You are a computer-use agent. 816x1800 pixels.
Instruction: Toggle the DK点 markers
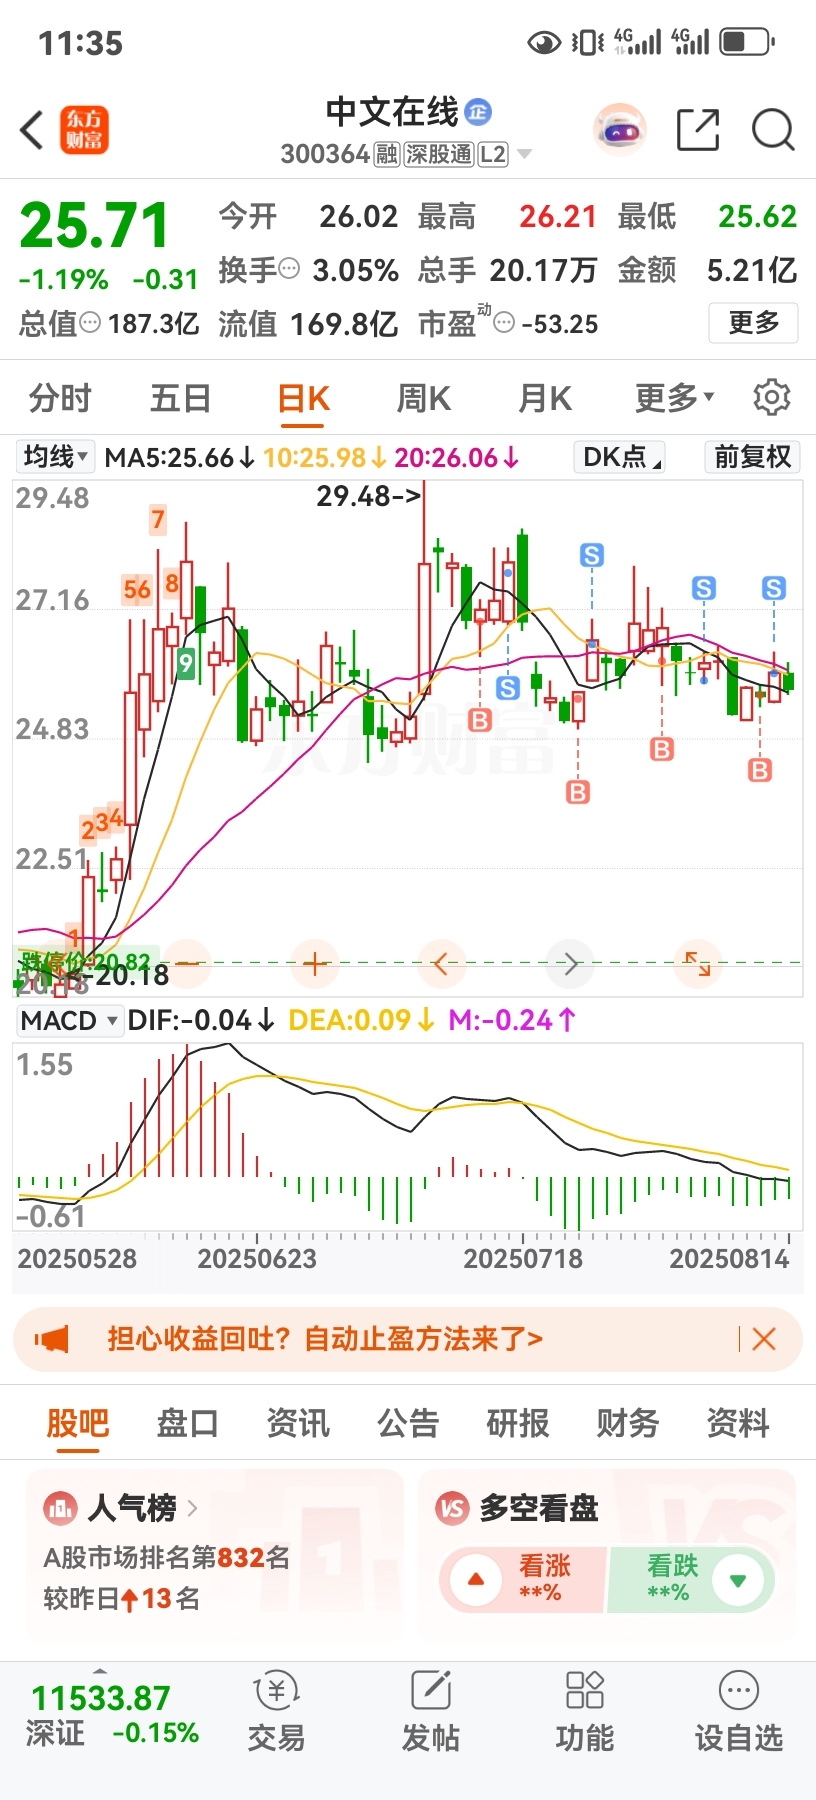tap(620, 457)
